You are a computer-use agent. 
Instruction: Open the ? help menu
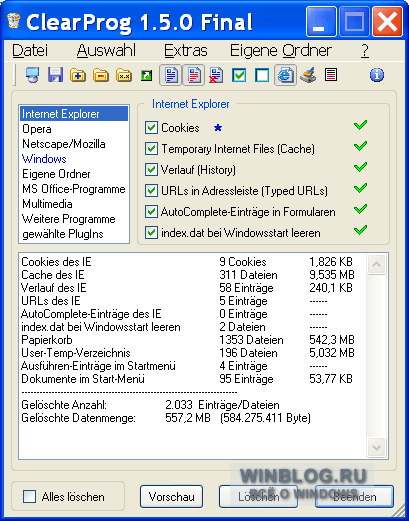coord(365,51)
